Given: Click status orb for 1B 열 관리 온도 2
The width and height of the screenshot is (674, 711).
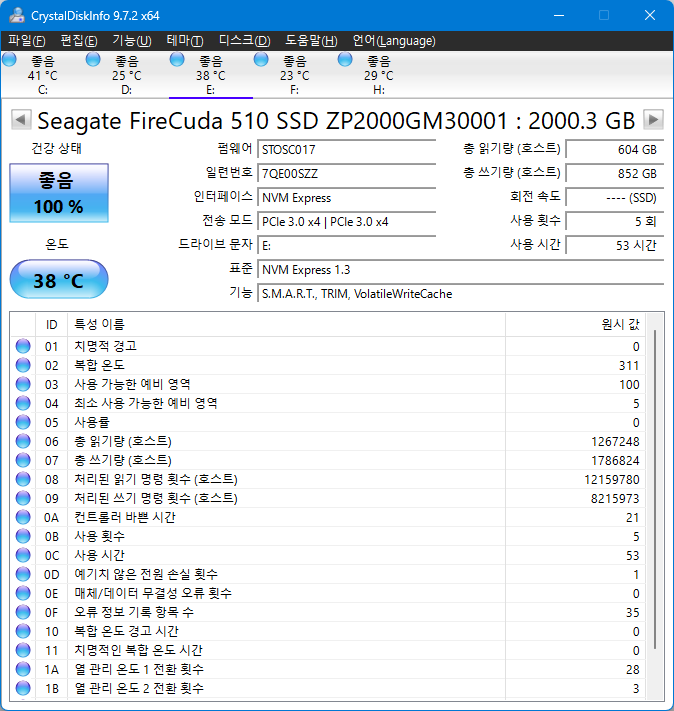Looking at the screenshot, I should pyautogui.click(x=23, y=688).
